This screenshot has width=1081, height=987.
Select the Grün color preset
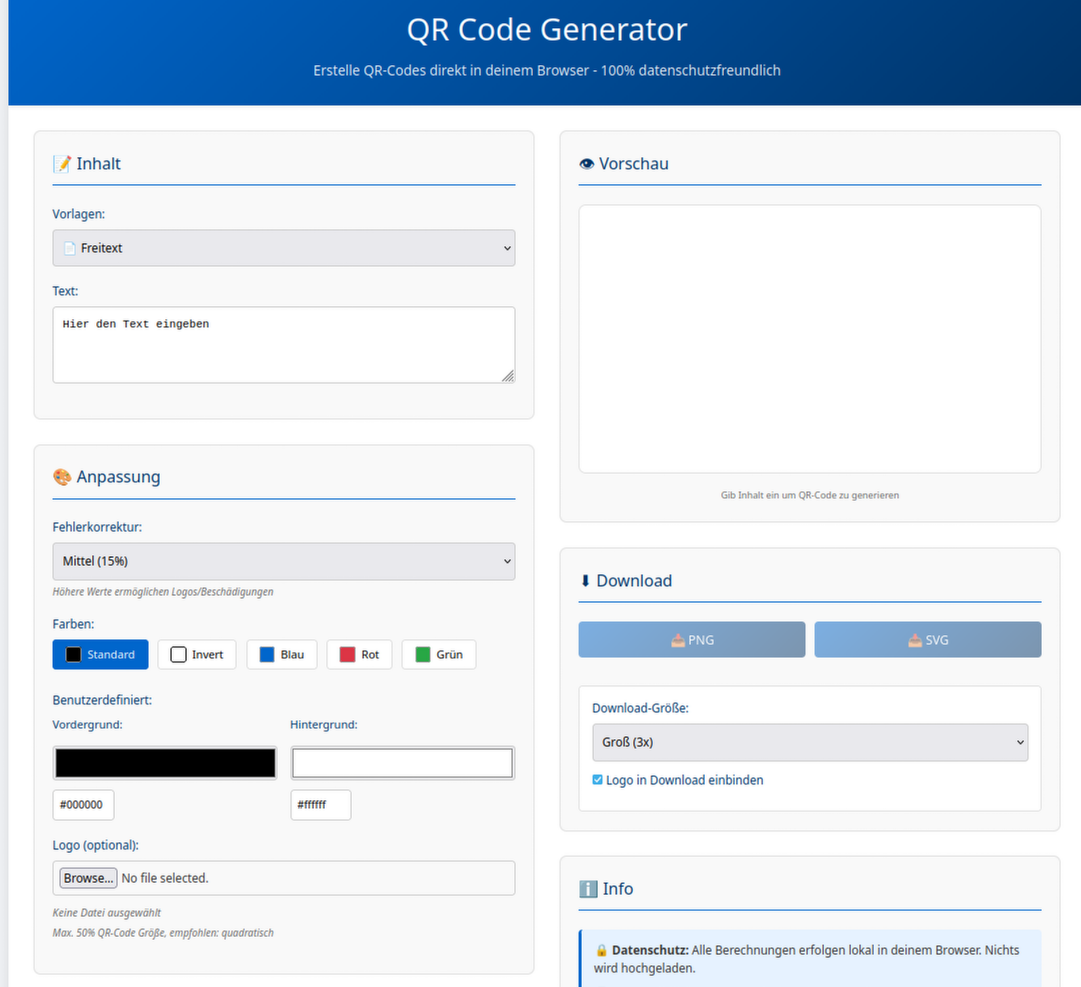438,655
